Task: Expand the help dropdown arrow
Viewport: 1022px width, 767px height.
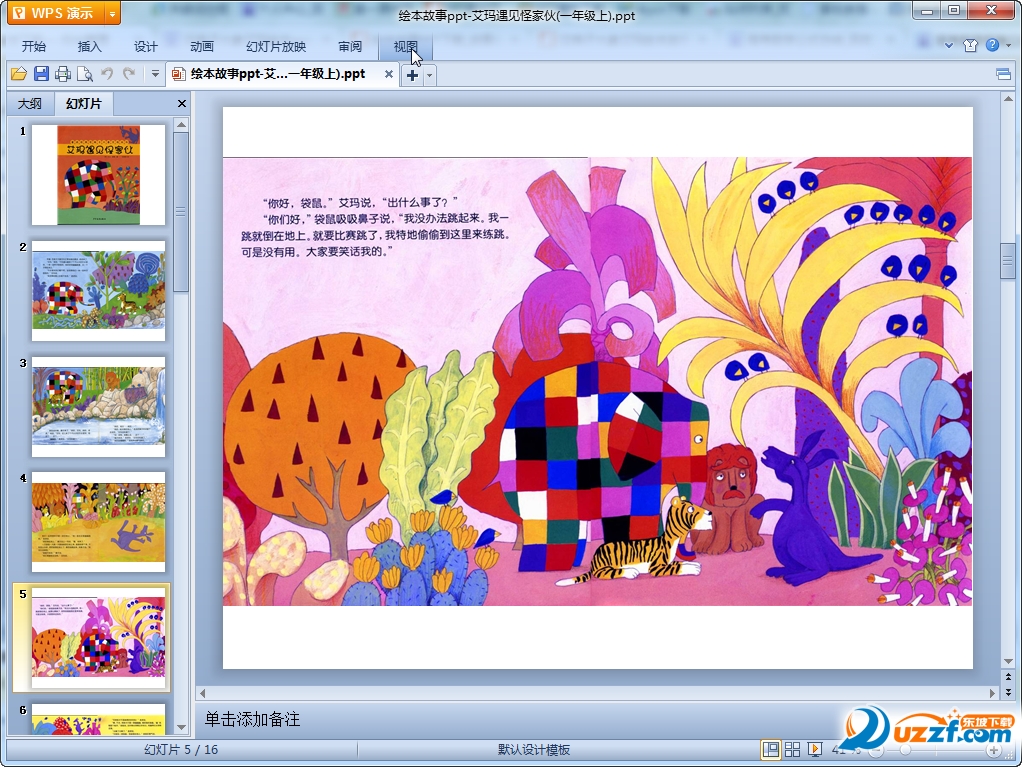Action: (x=1008, y=46)
